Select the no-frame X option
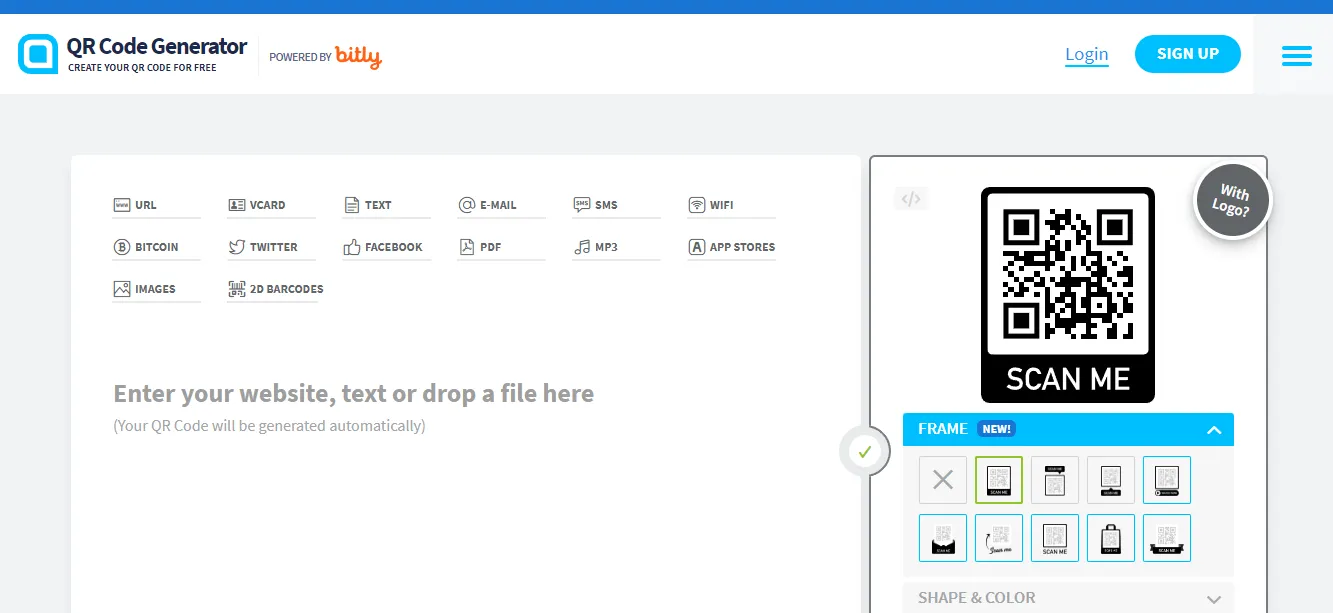 click(x=943, y=480)
